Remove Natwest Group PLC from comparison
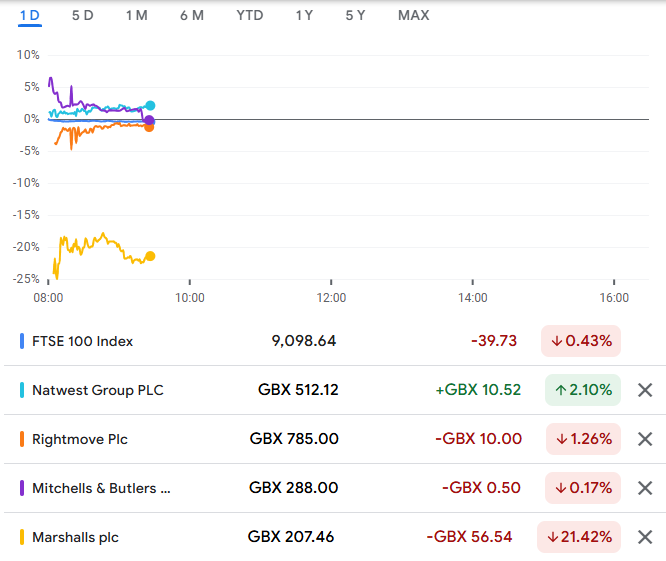The height and width of the screenshot is (561, 666). (645, 390)
